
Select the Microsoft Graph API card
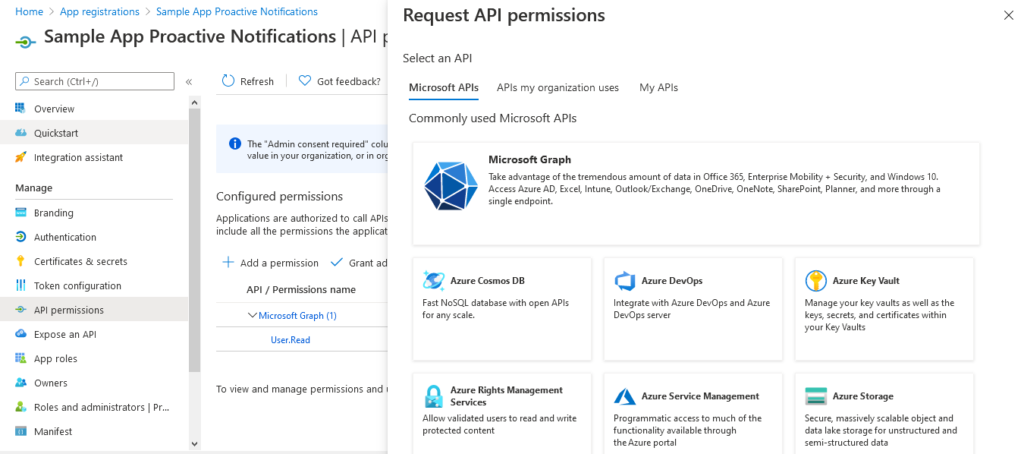pos(696,194)
